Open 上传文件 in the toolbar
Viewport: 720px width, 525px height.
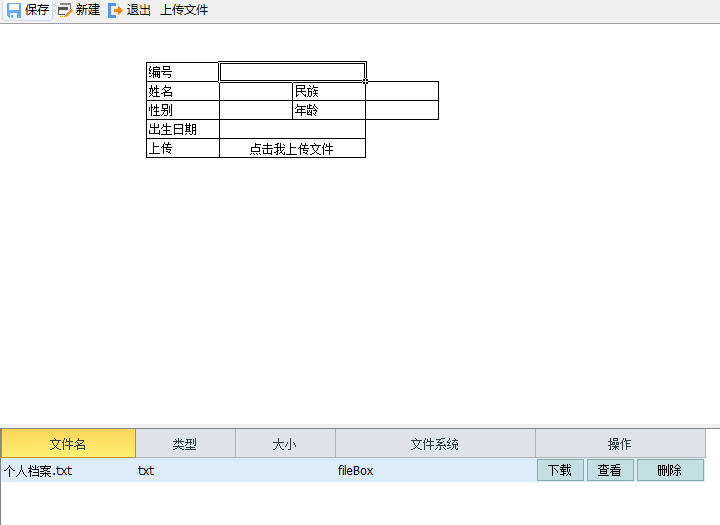pyautogui.click(x=184, y=10)
